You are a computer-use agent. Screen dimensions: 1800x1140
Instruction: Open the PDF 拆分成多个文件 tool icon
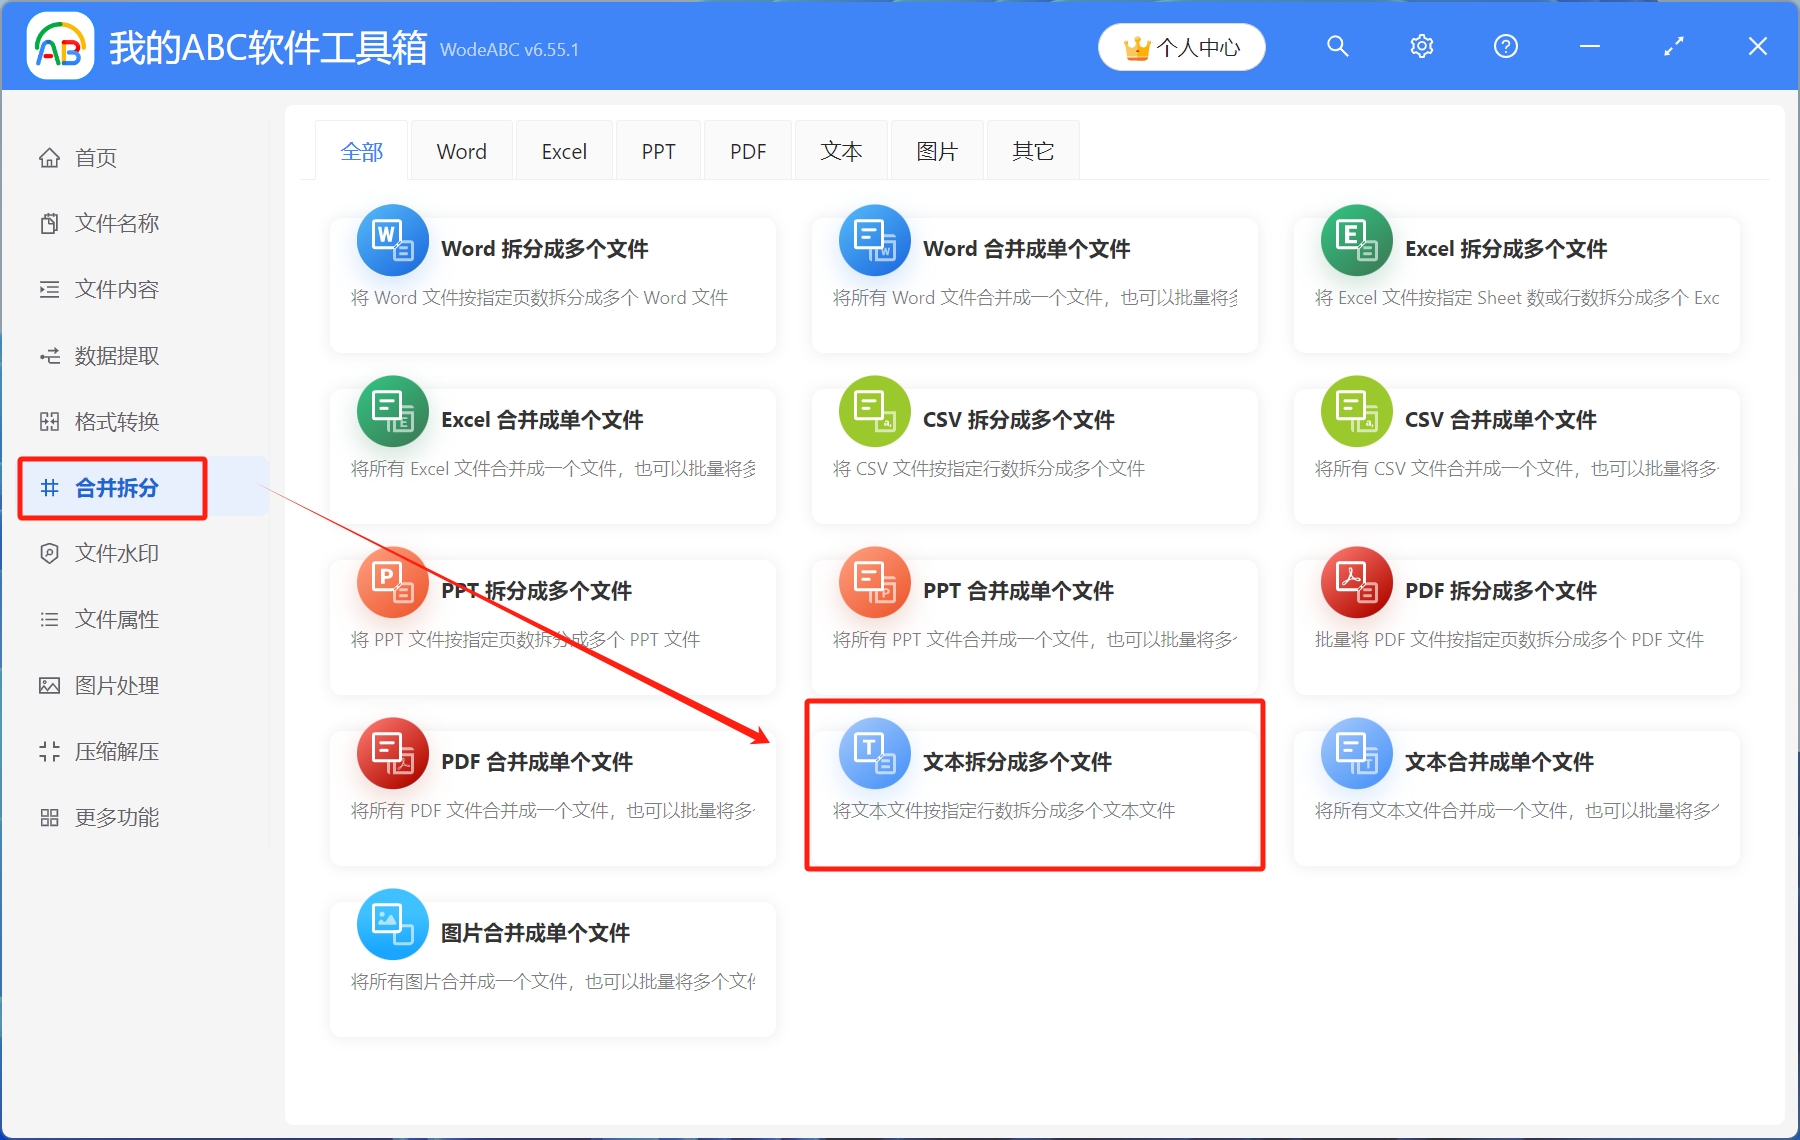tap(1356, 585)
